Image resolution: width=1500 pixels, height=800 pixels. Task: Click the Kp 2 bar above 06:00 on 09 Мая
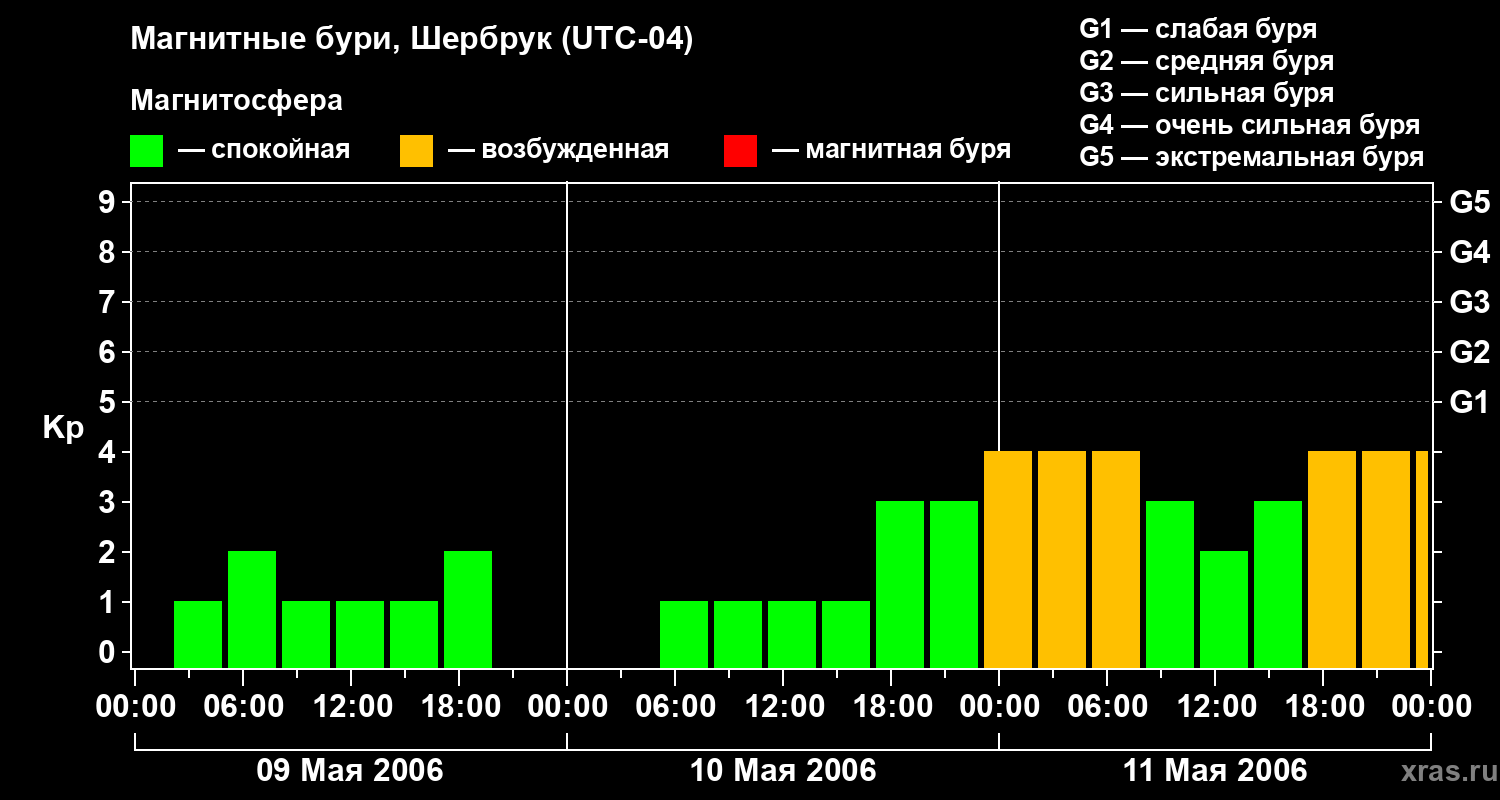click(252, 609)
